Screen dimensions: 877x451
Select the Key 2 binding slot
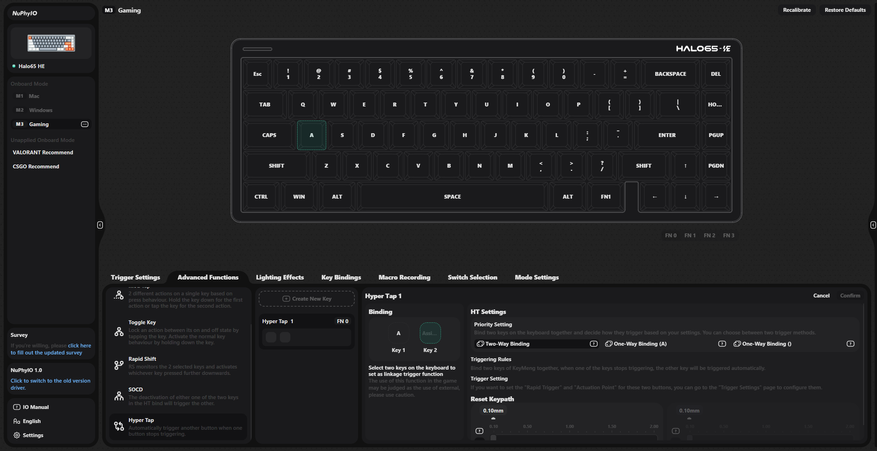[x=430, y=333]
